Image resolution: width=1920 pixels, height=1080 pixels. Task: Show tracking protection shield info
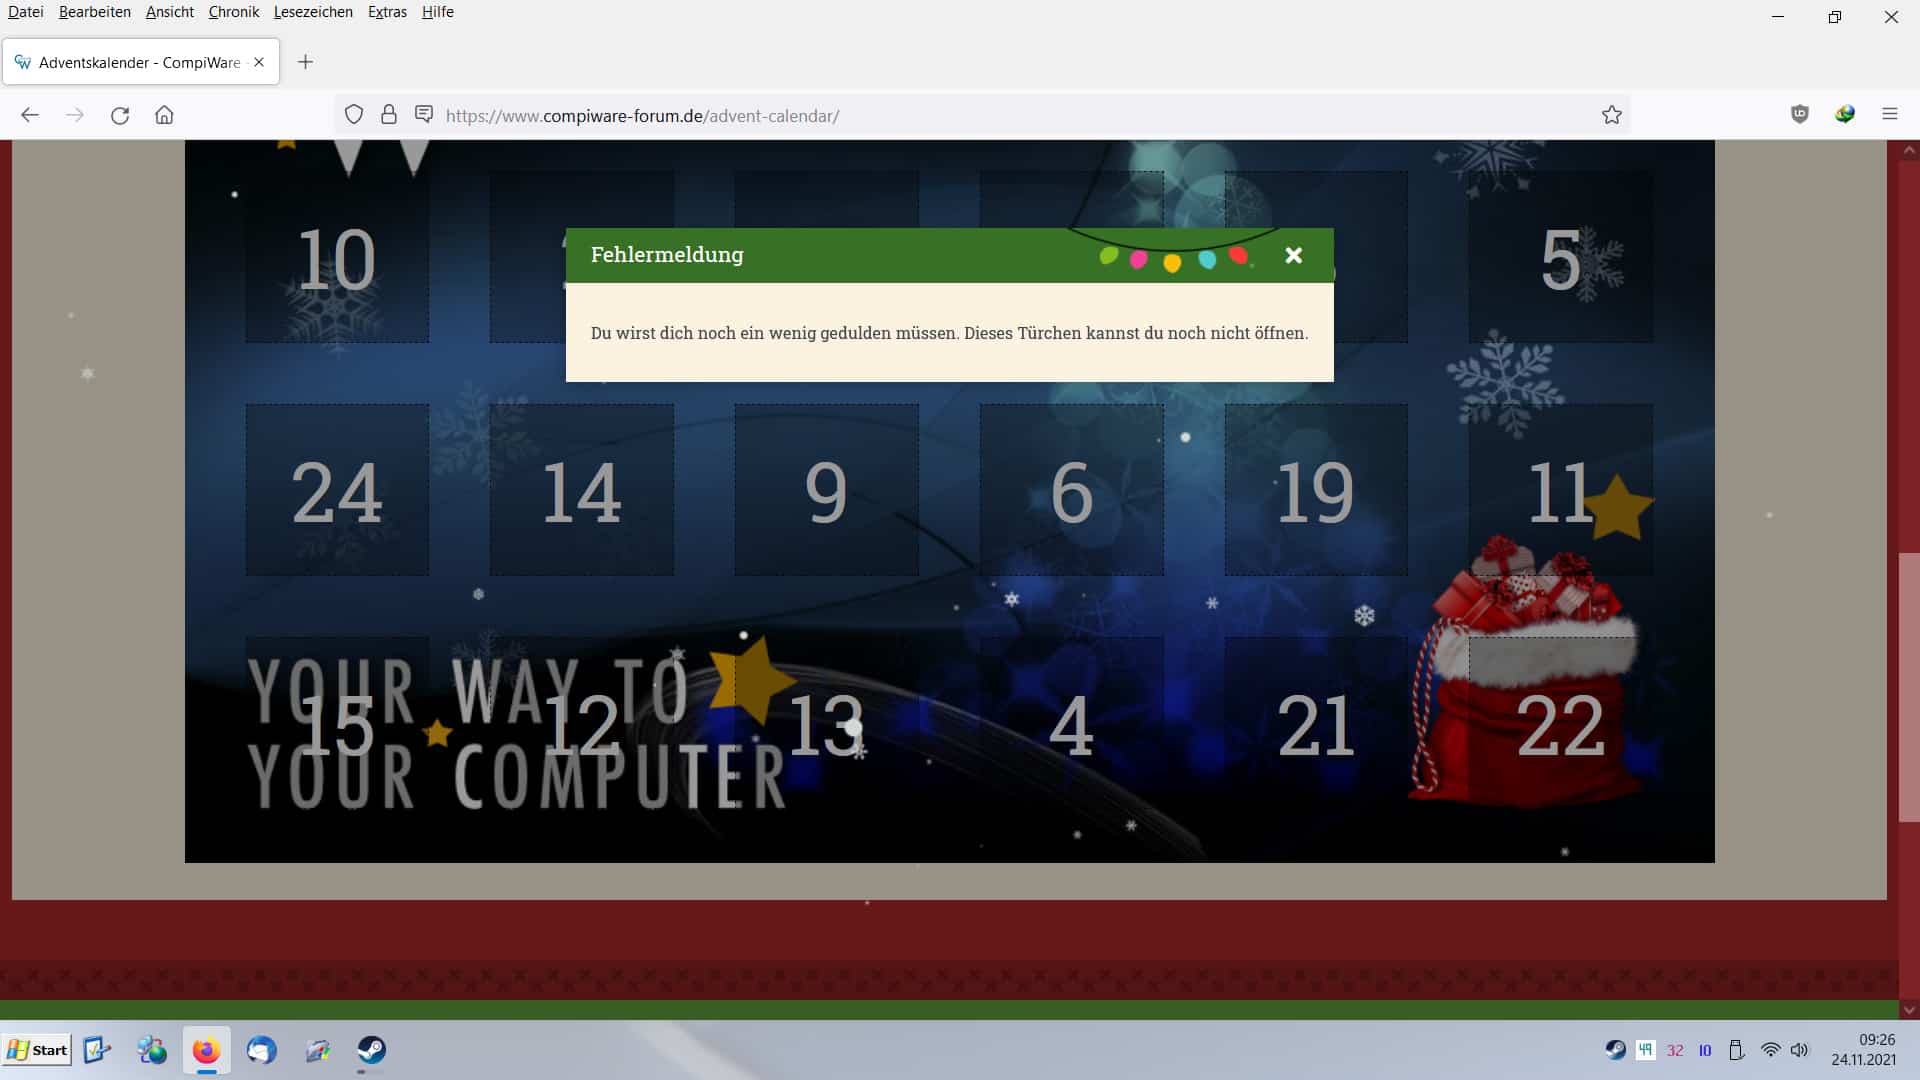354,115
